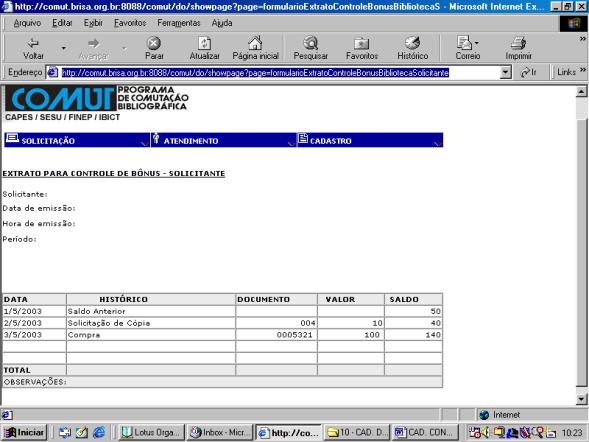Click the vertical scrollbar down arrow
The width and height of the screenshot is (589, 442).
581,399
